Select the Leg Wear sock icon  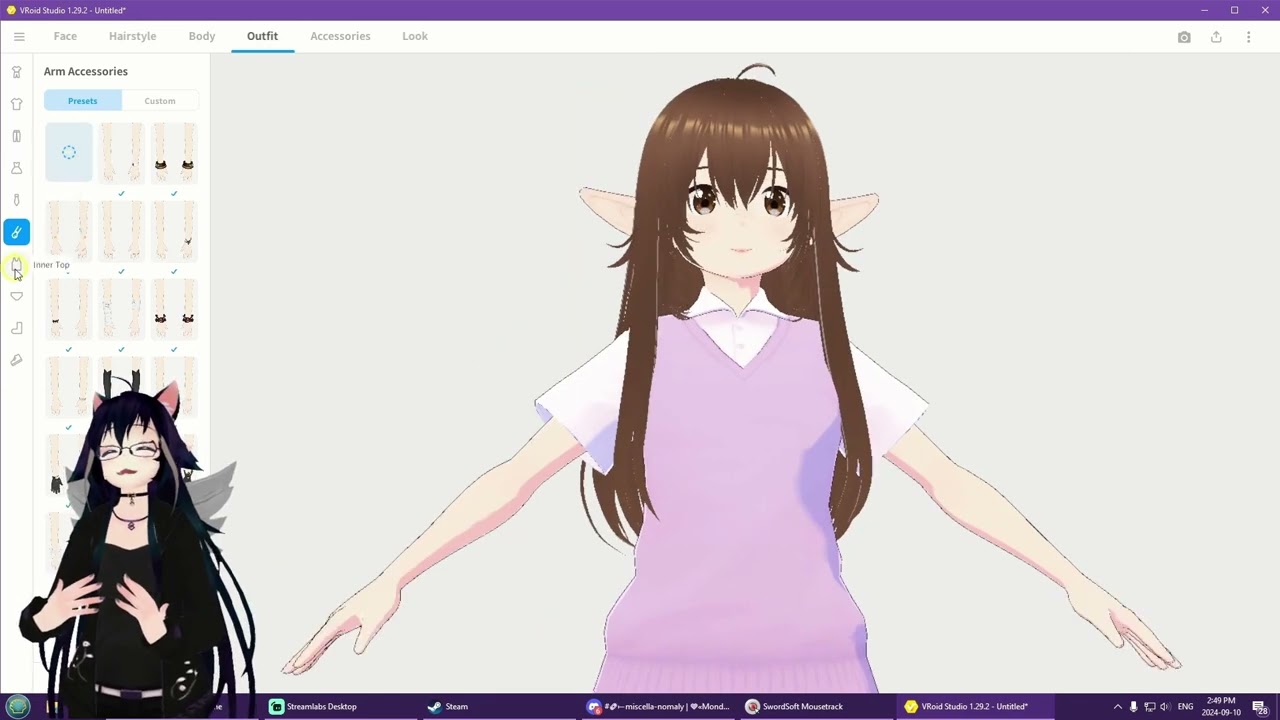point(16,328)
